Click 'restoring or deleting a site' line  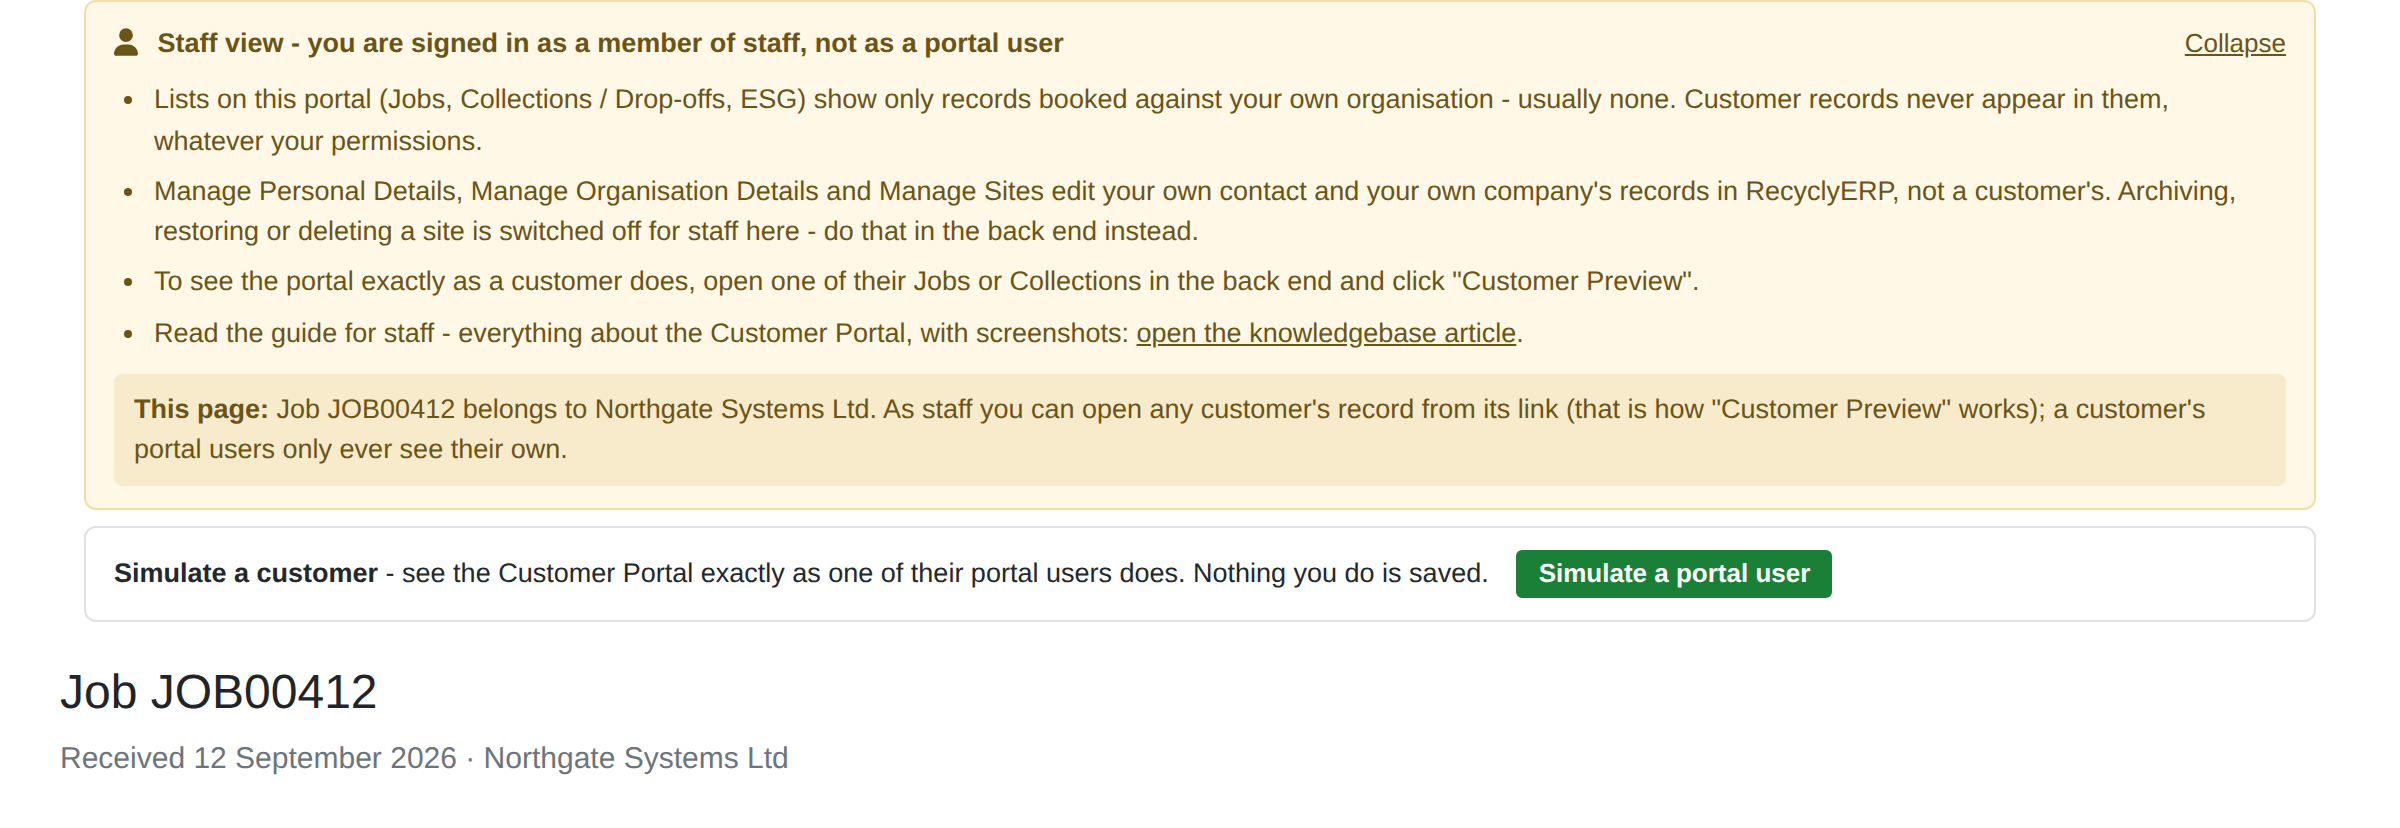click(676, 231)
